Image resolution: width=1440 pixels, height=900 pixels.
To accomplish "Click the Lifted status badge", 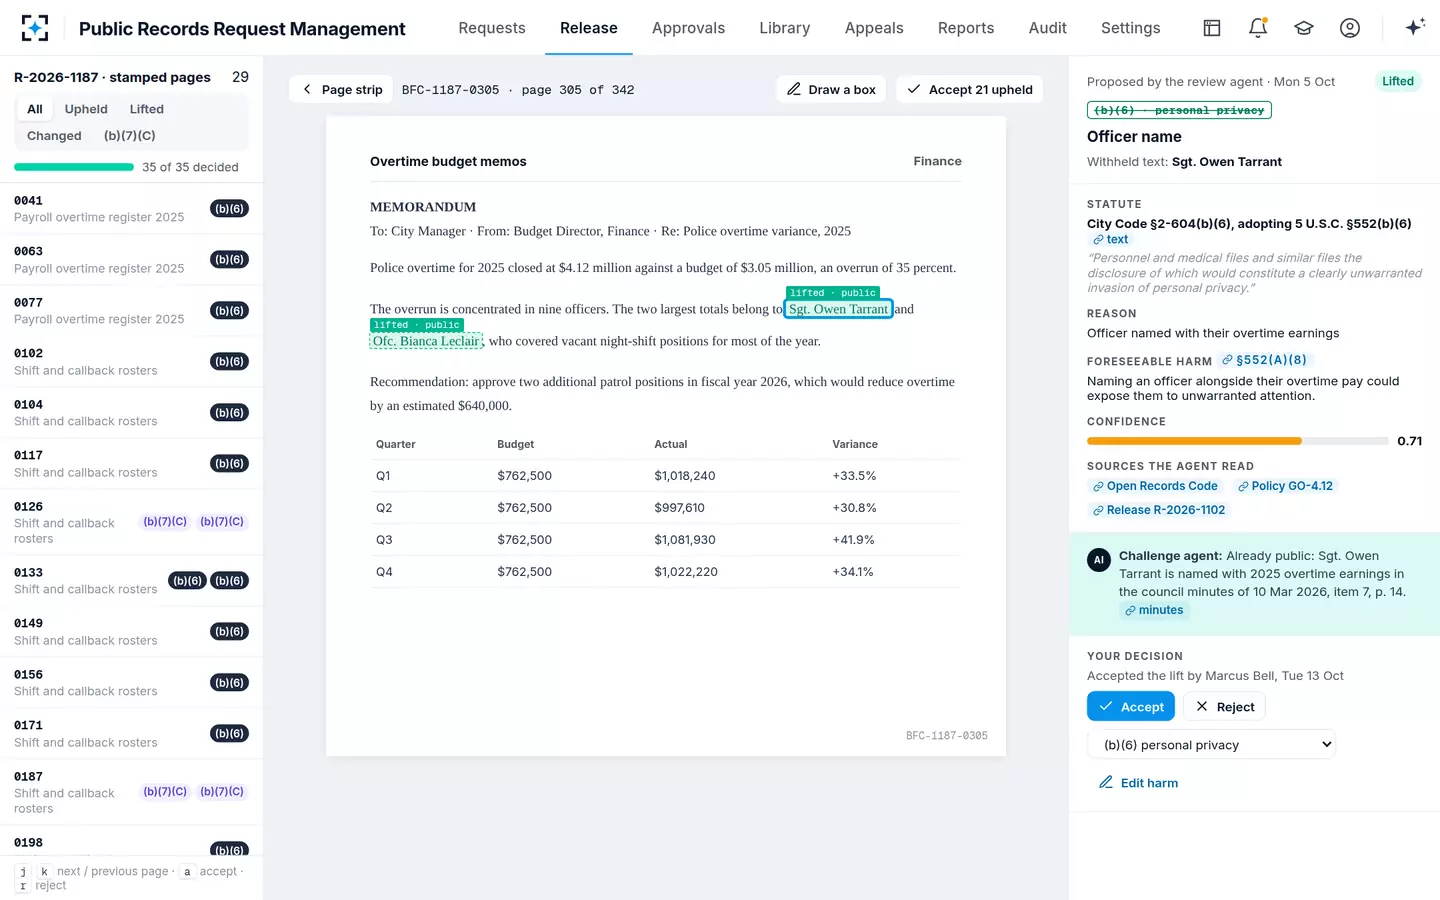I will click(x=1397, y=81).
